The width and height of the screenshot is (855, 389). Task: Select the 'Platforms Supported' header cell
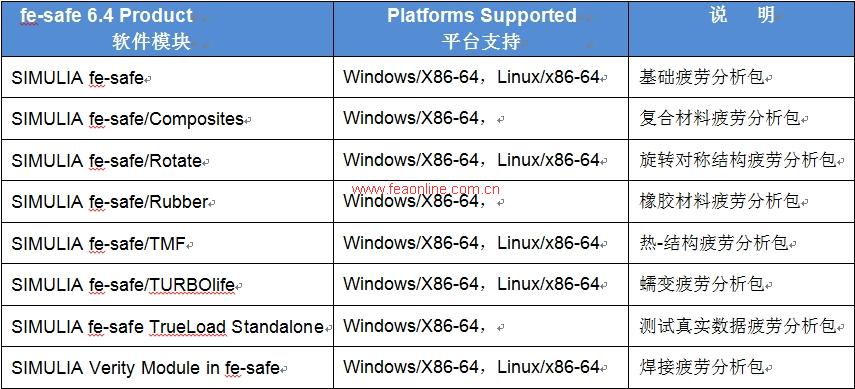coord(481,28)
